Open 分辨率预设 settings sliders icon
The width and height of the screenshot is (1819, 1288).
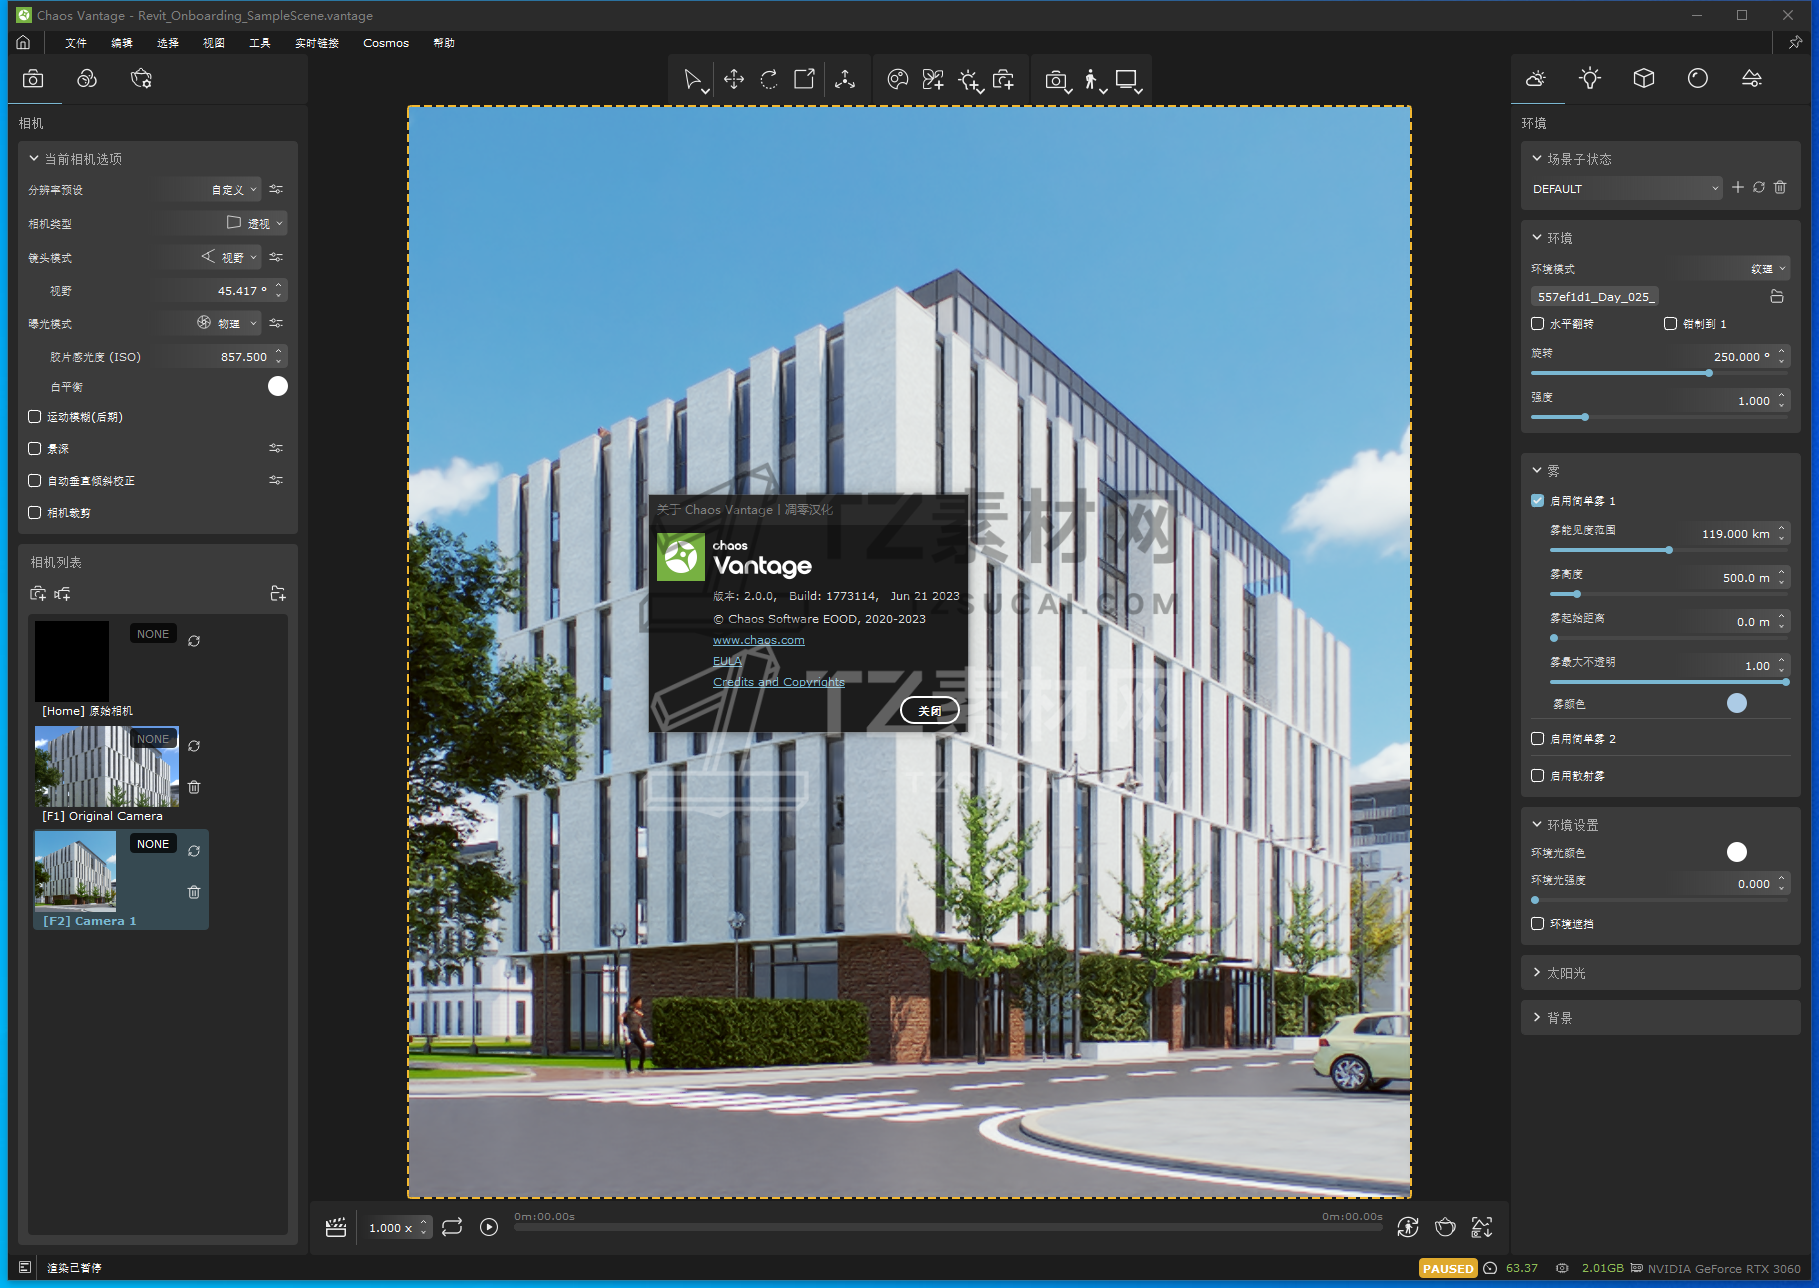tap(276, 189)
